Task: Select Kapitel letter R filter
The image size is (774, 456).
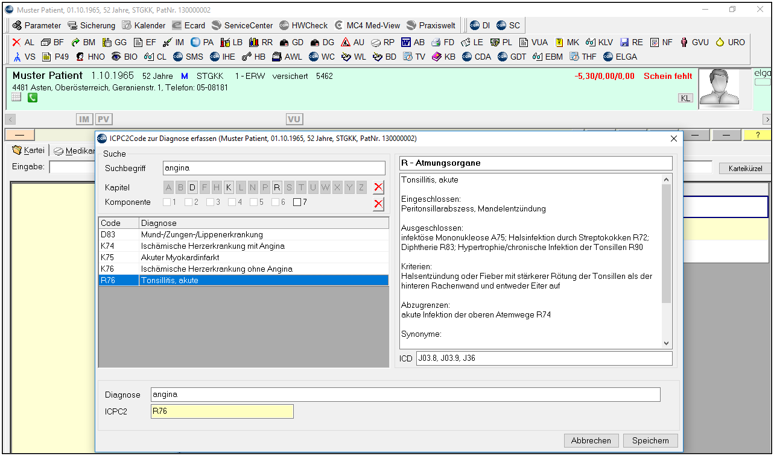Action: (277, 188)
